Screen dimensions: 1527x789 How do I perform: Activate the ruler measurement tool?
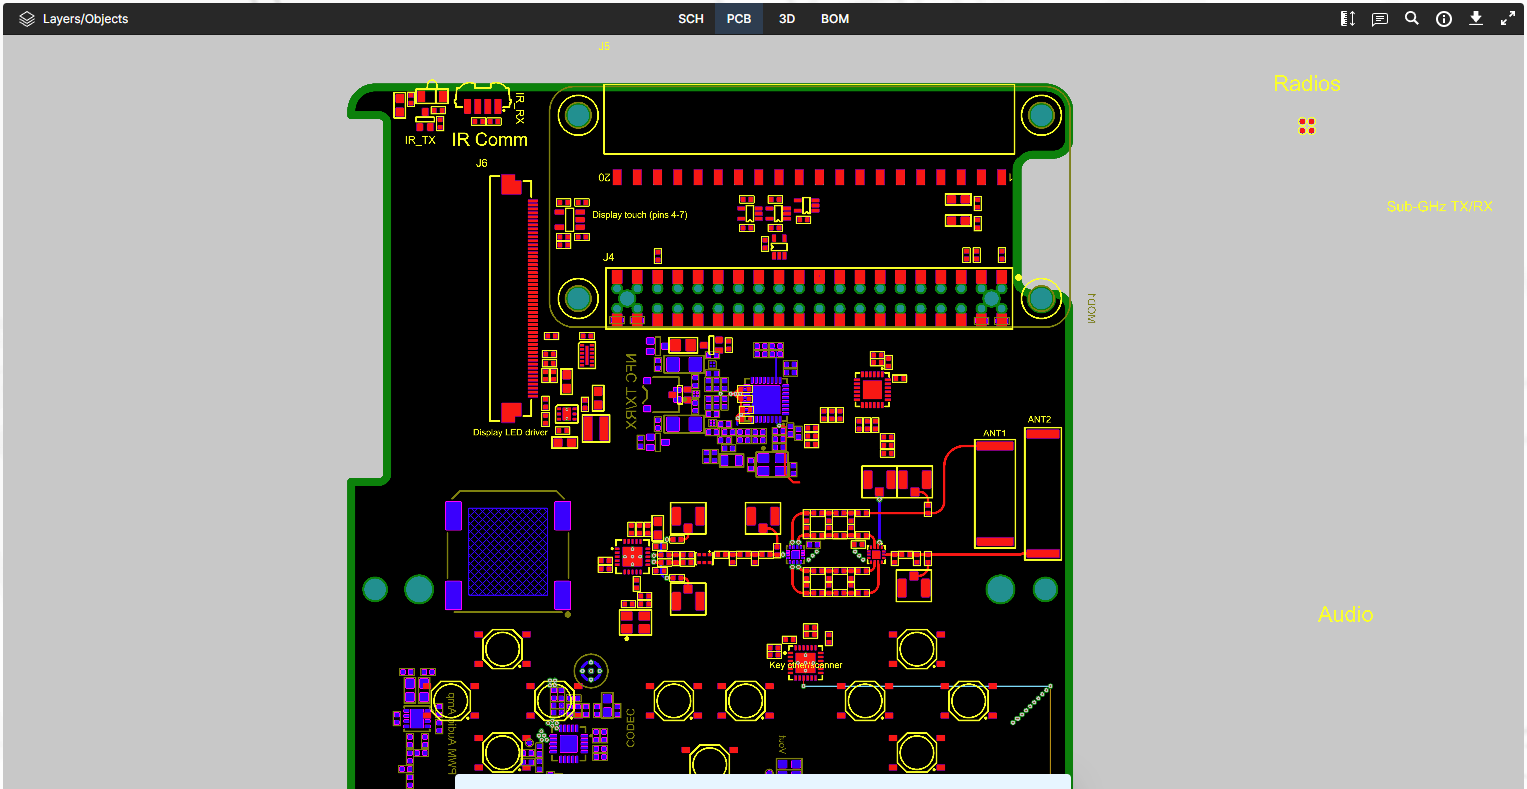1347,19
